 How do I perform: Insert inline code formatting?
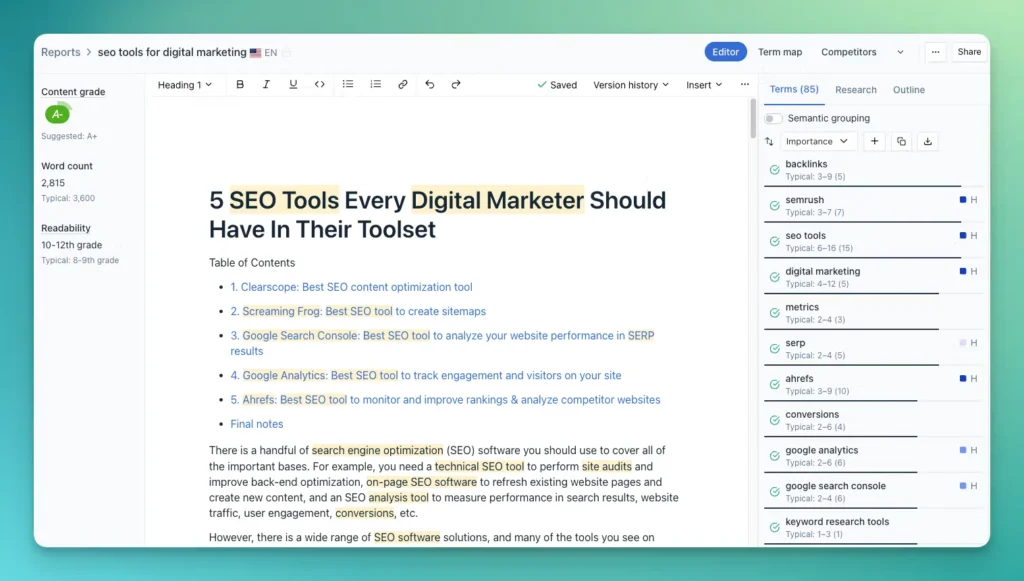click(x=319, y=84)
